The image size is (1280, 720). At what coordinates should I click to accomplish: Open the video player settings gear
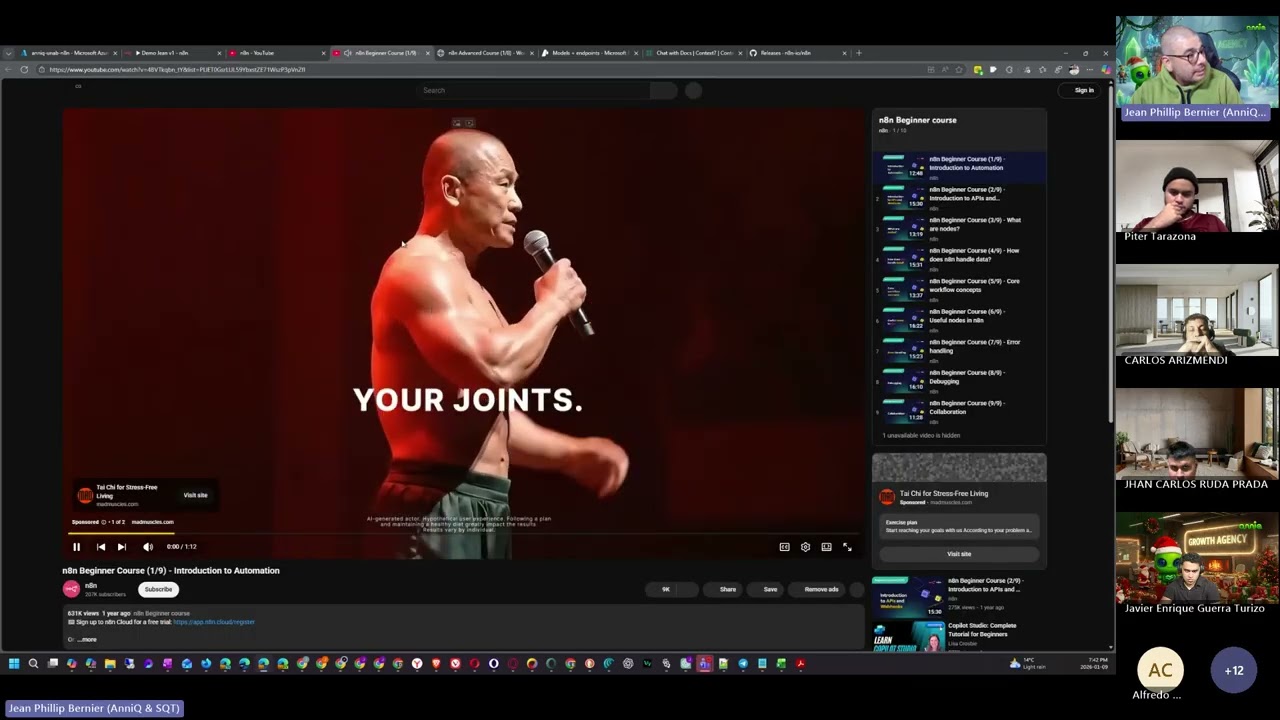[805, 547]
